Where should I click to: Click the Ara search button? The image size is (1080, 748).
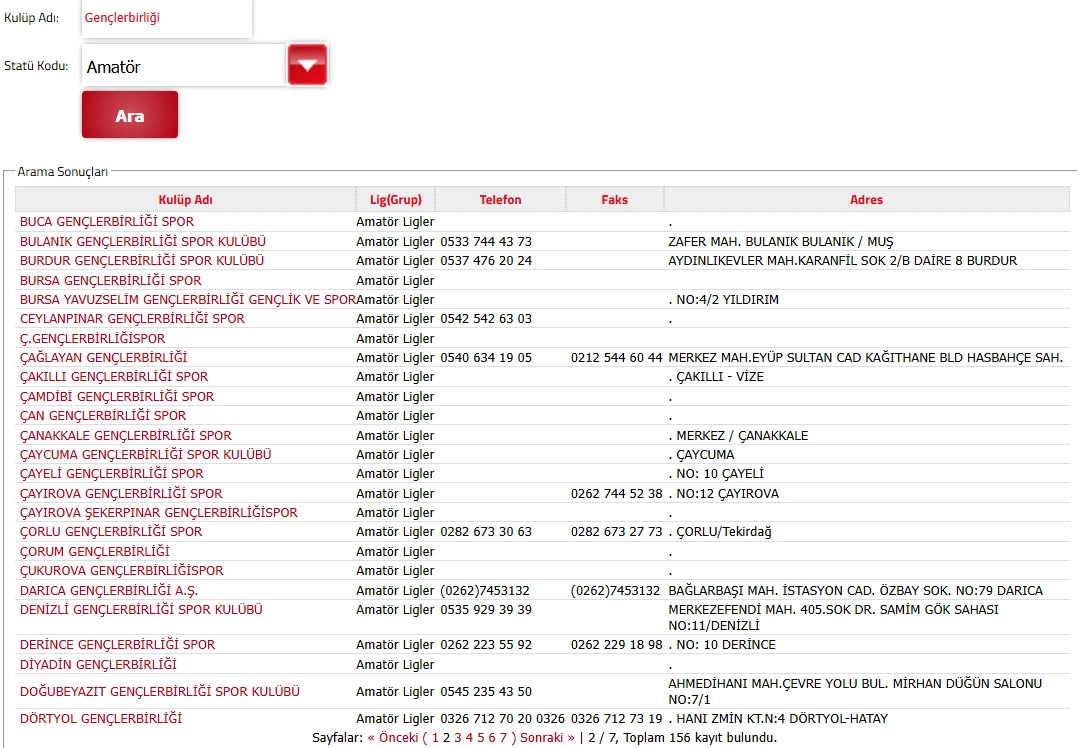click(x=130, y=115)
